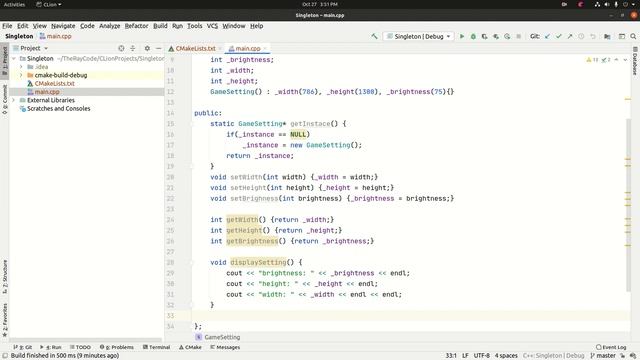Open the Event Log
640x360 pixels.
[x=611, y=347]
